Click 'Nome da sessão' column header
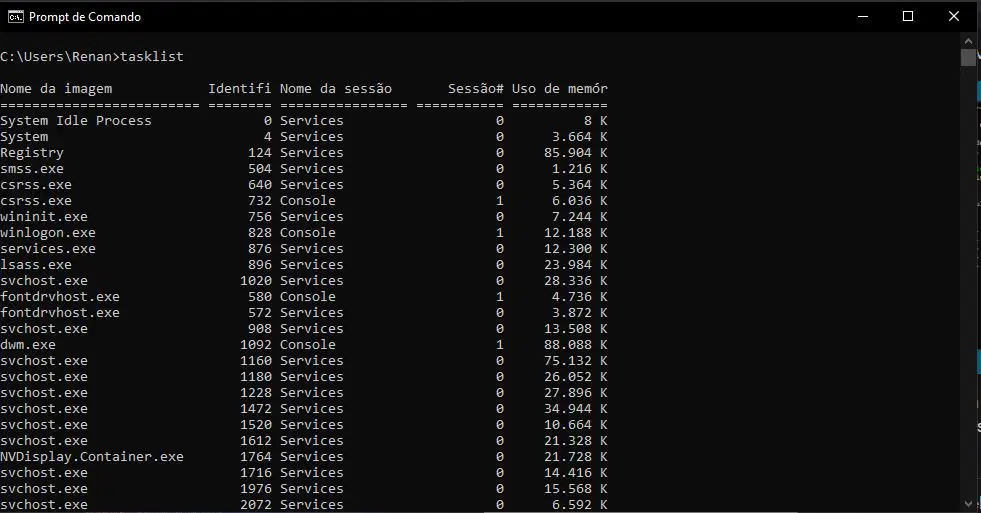Image resolution: width=981 pixels, height=513 pixels. pos(336,89)
